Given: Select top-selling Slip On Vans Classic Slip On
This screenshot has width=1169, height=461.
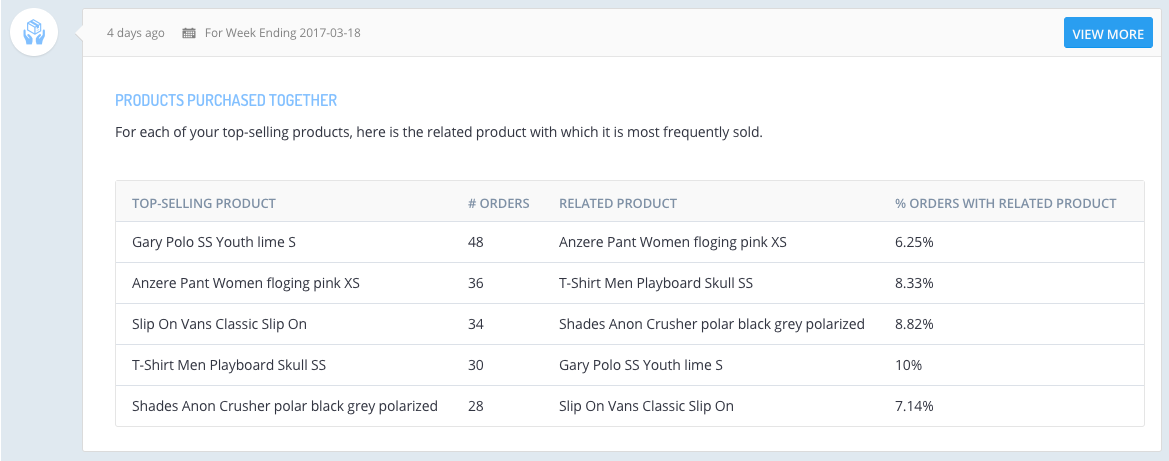Looking at the screenshot, I should coord(219,324).
